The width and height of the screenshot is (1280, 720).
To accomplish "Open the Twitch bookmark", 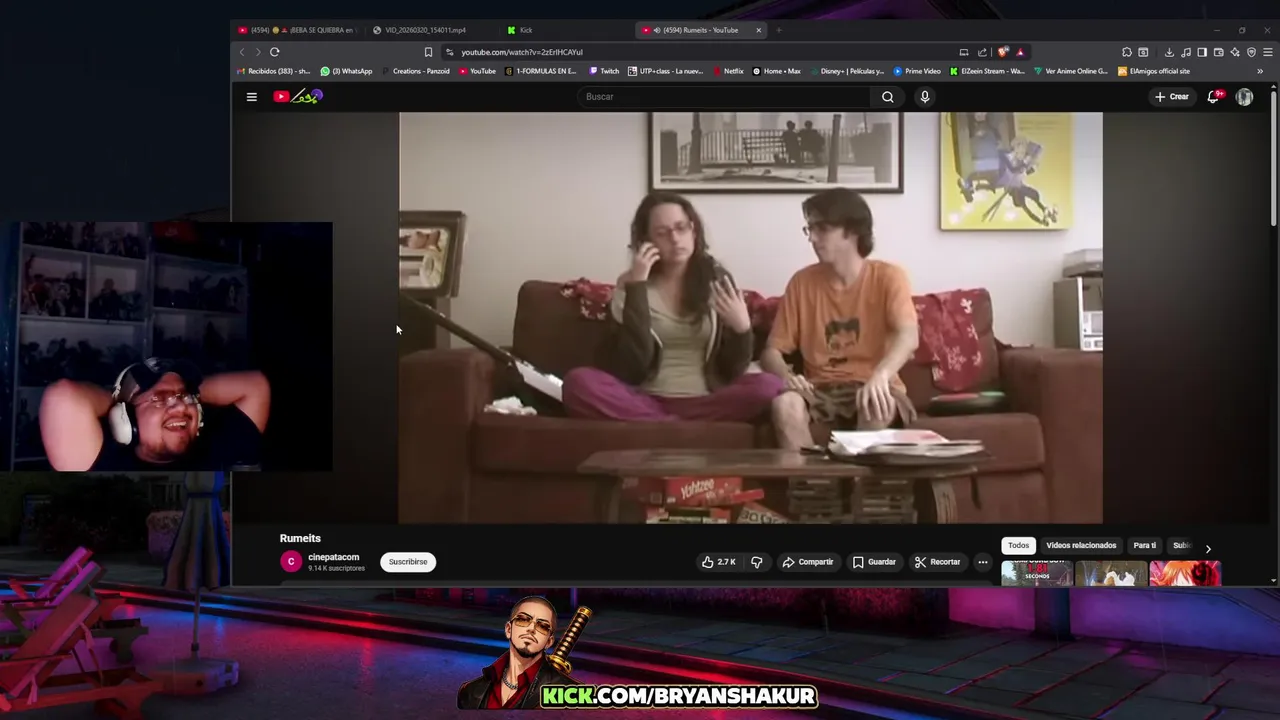I will click(x=604, y=71).
